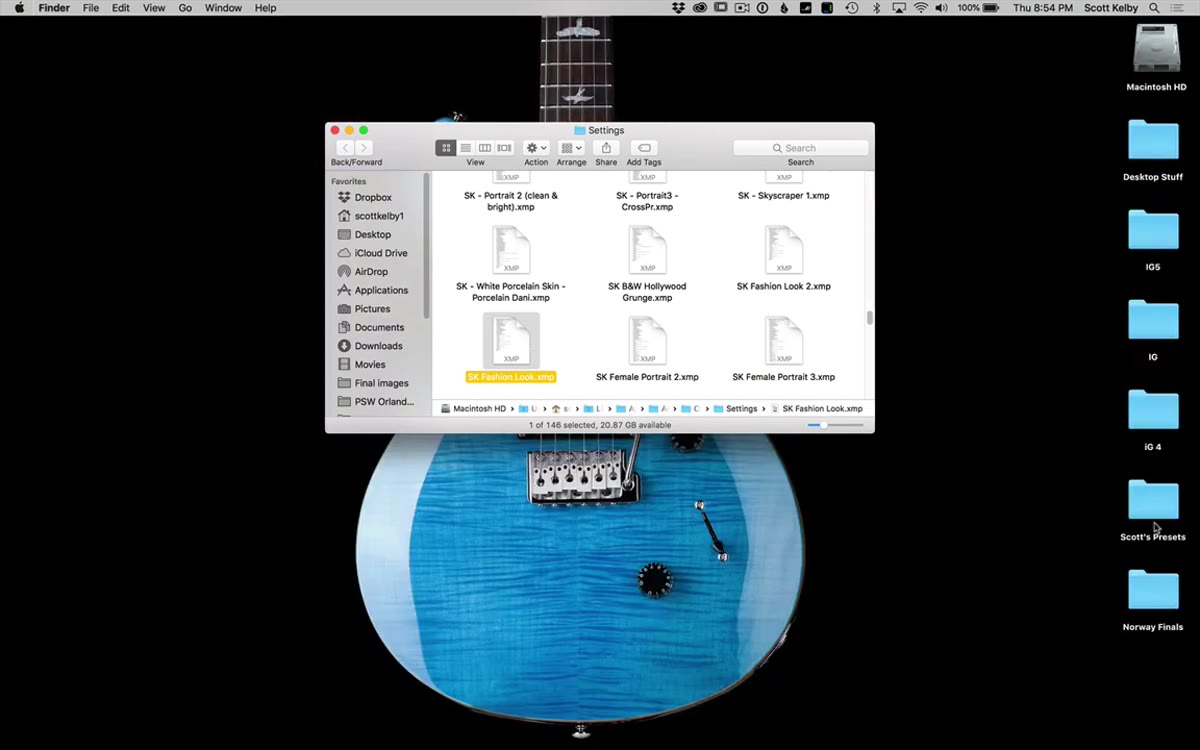Screen dimensions: 1200x750
Task: Open the File menu
Action: point(91,8)
